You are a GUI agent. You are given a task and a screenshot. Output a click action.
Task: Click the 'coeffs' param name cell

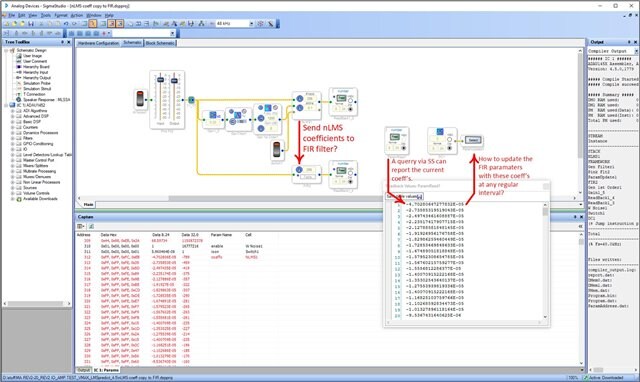[x=216, y=257]
